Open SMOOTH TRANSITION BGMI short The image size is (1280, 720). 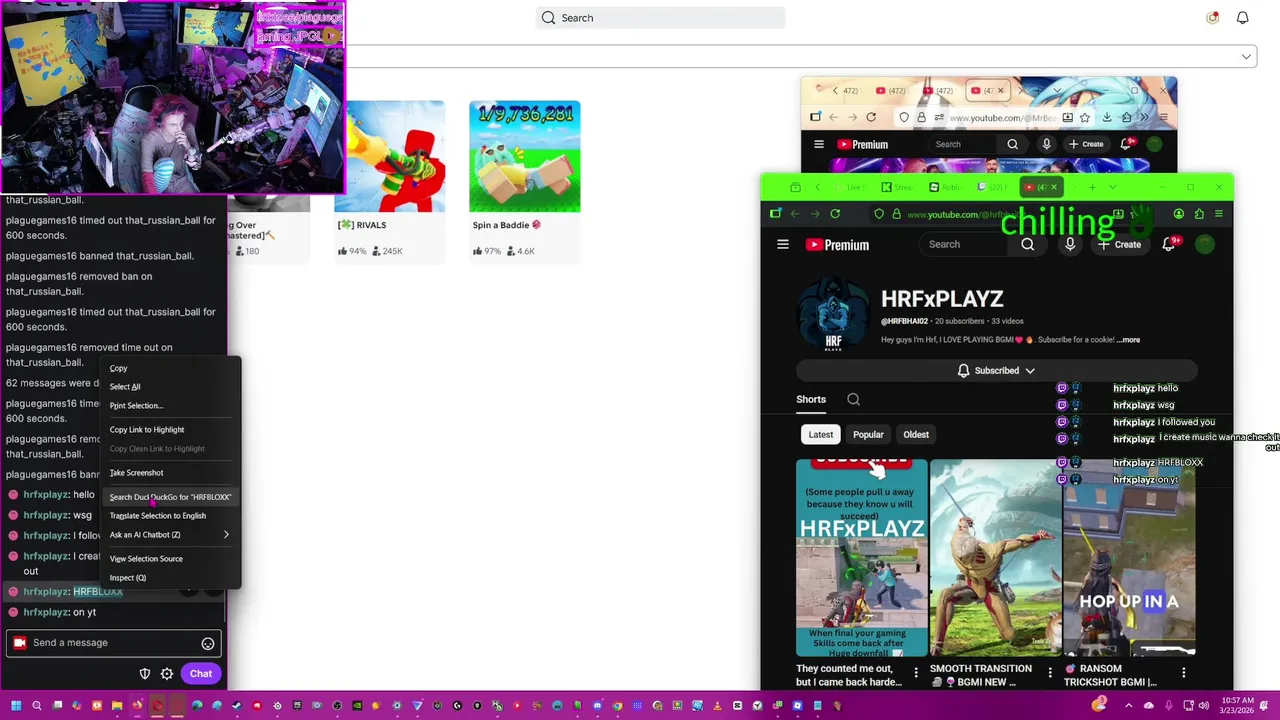click(x=994, y=558)
